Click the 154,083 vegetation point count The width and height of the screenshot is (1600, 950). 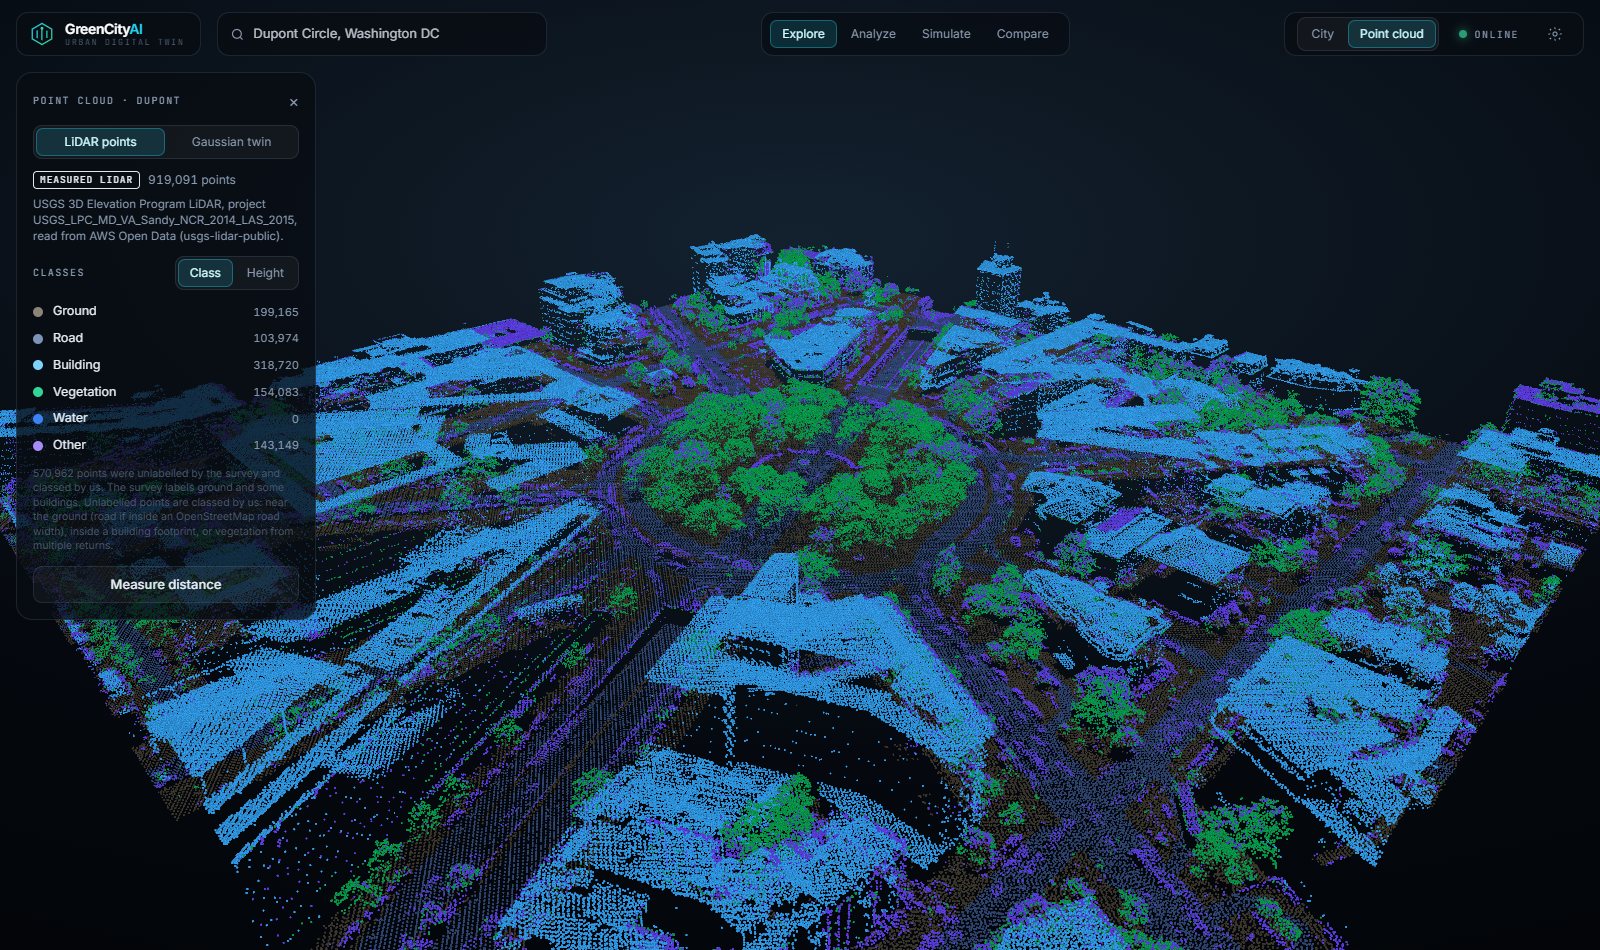coord(276,392)
